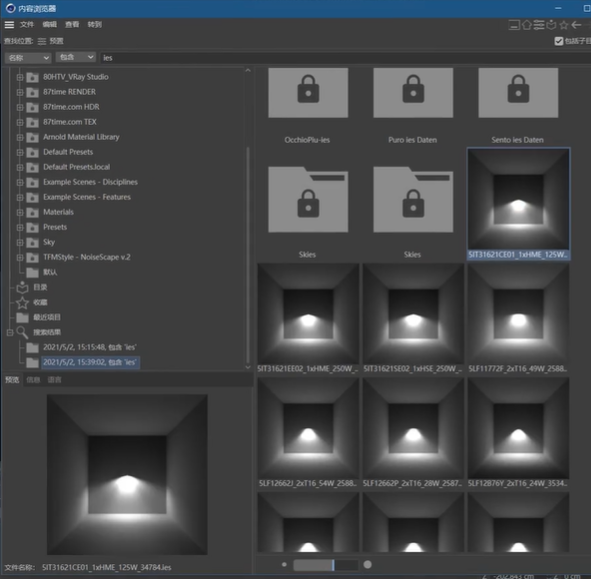Click the large thumbnail size dot
The image size is (591, 579).
367,564
